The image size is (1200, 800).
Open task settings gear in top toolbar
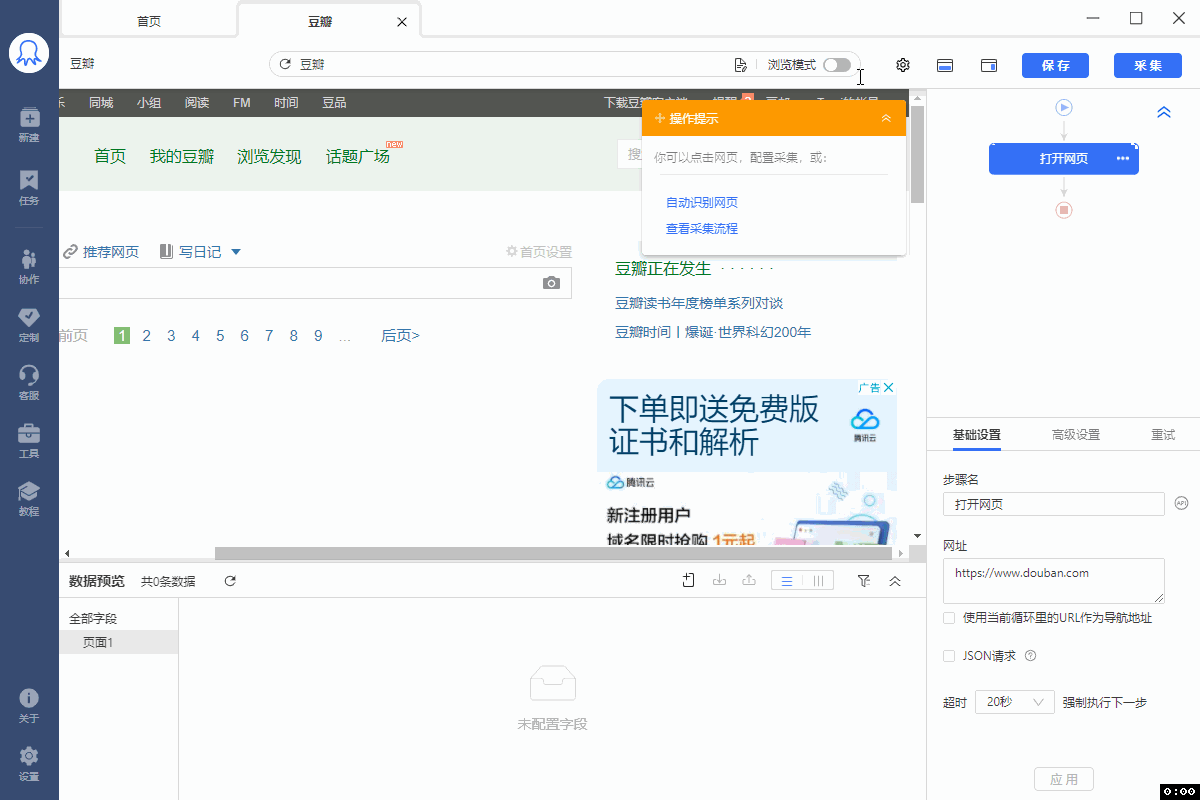(x=903, y=65)
